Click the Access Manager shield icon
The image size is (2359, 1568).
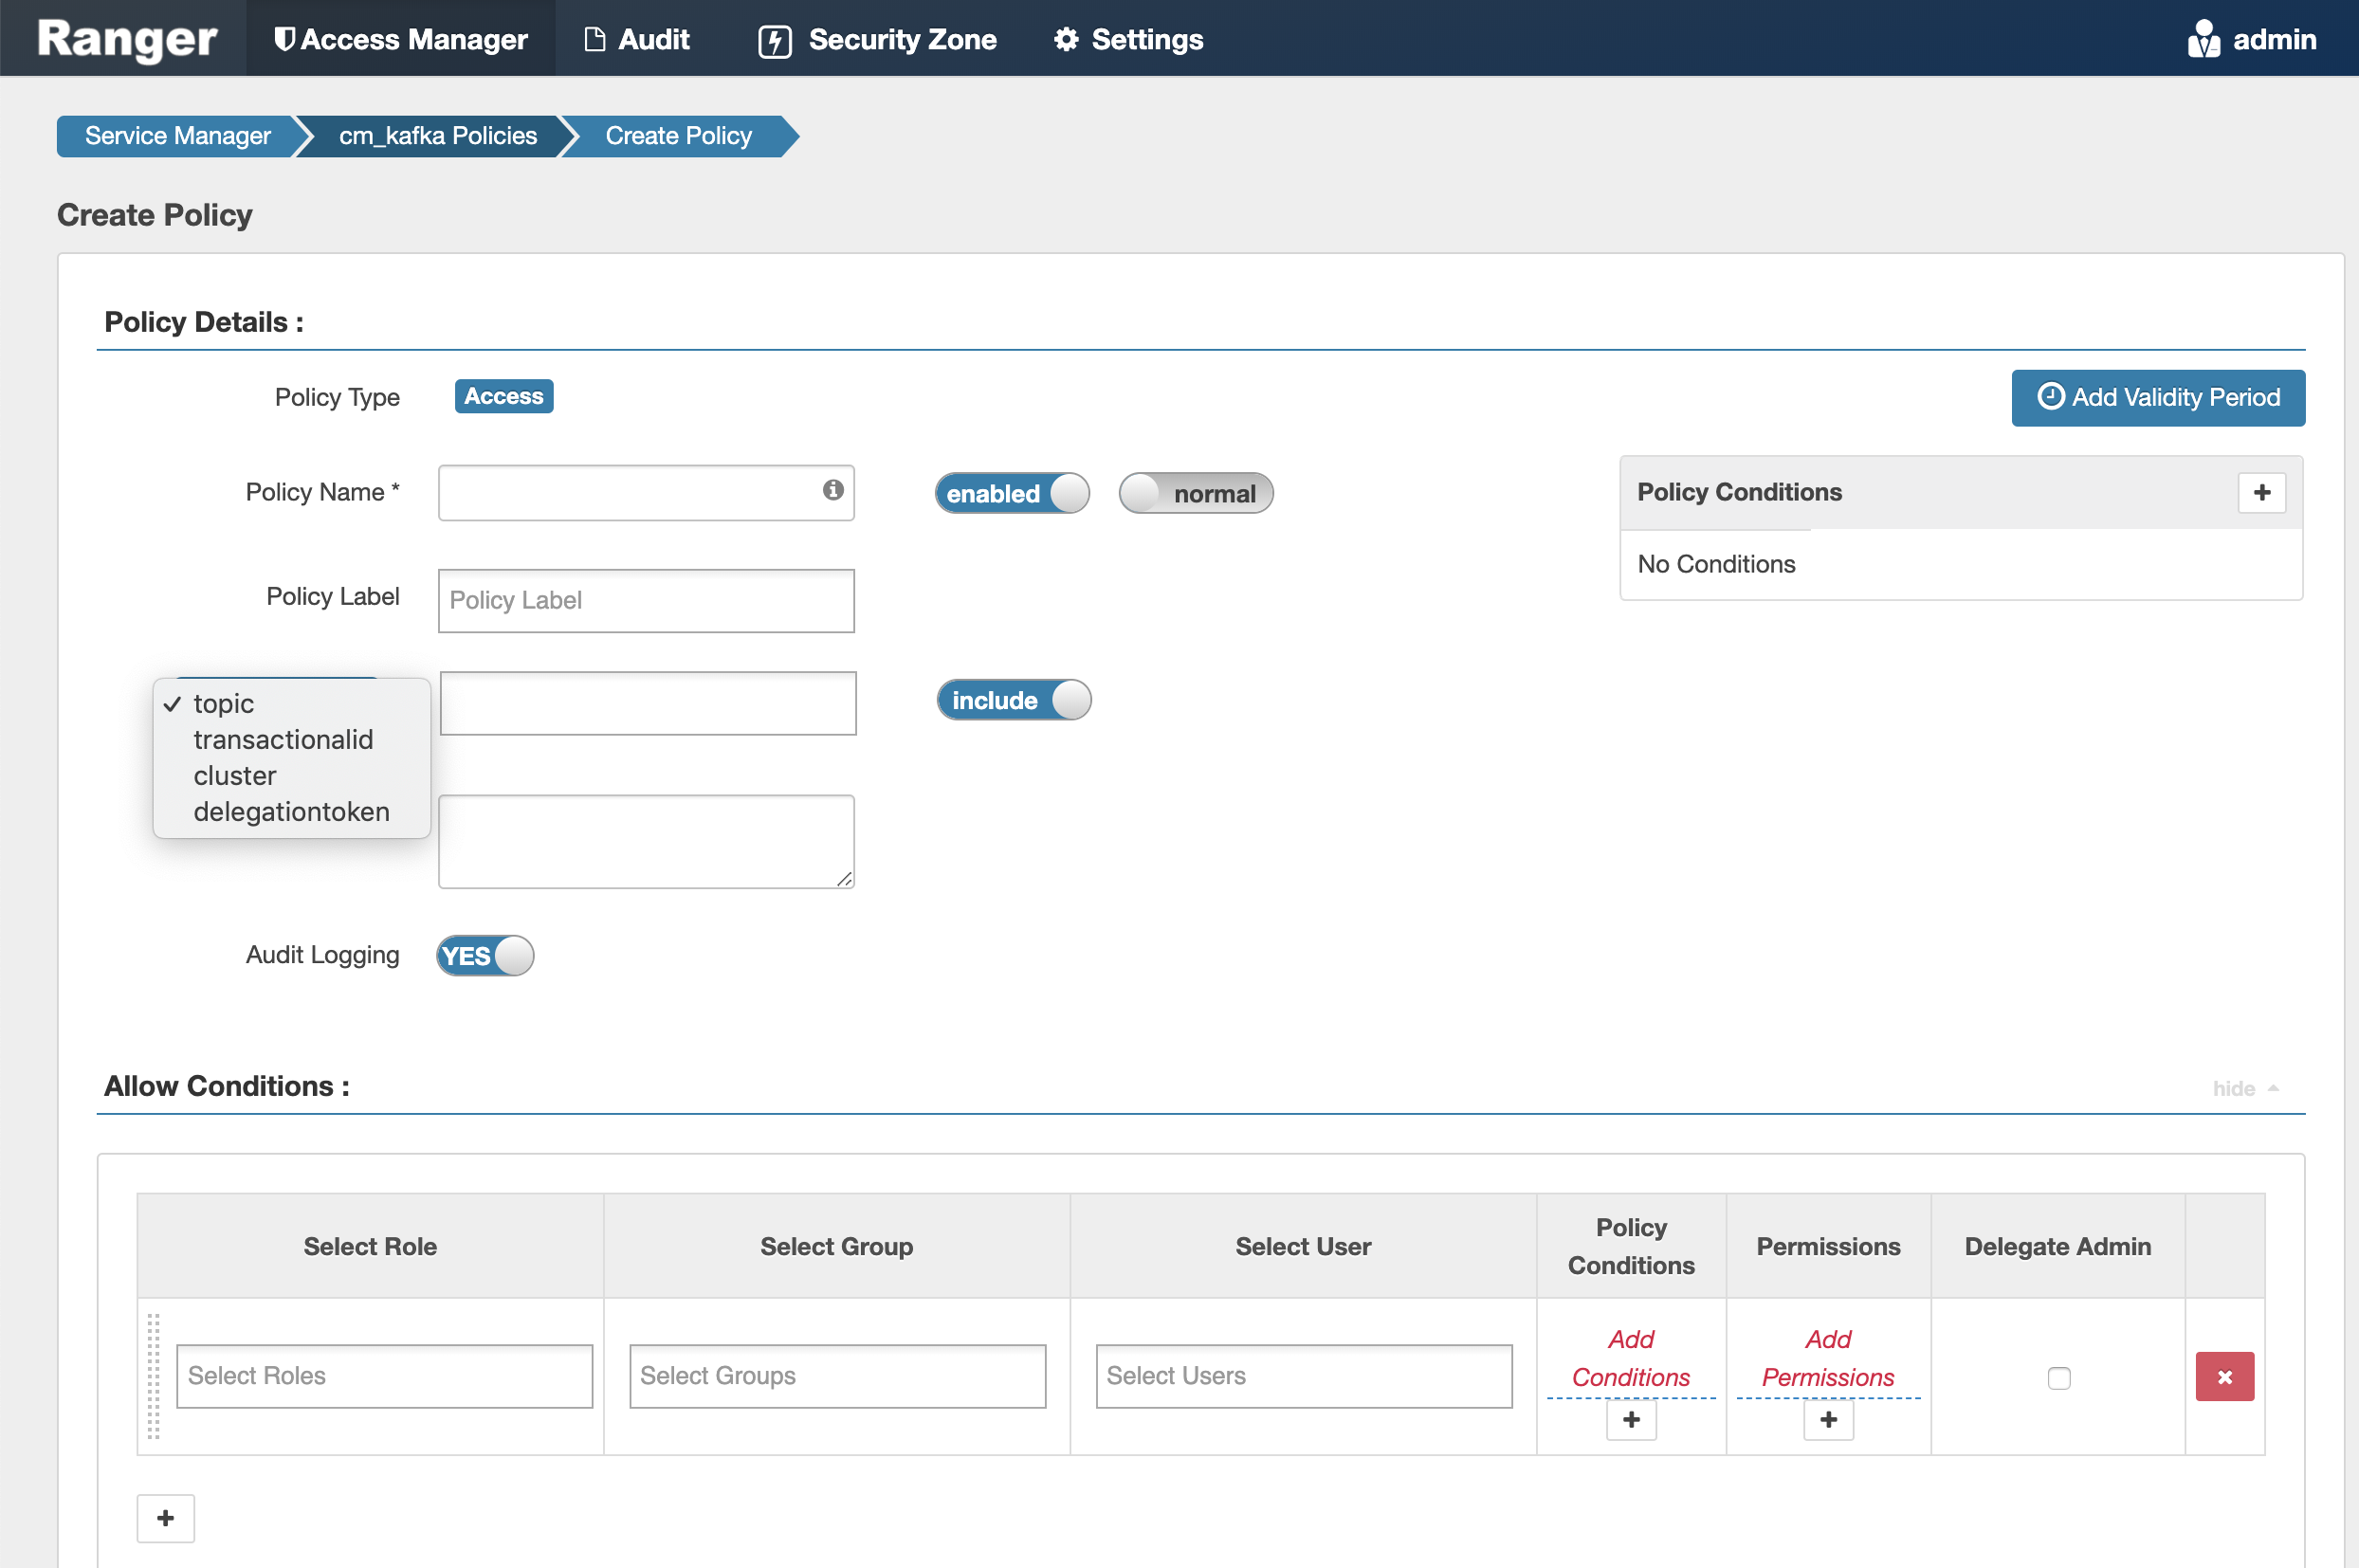285,39
